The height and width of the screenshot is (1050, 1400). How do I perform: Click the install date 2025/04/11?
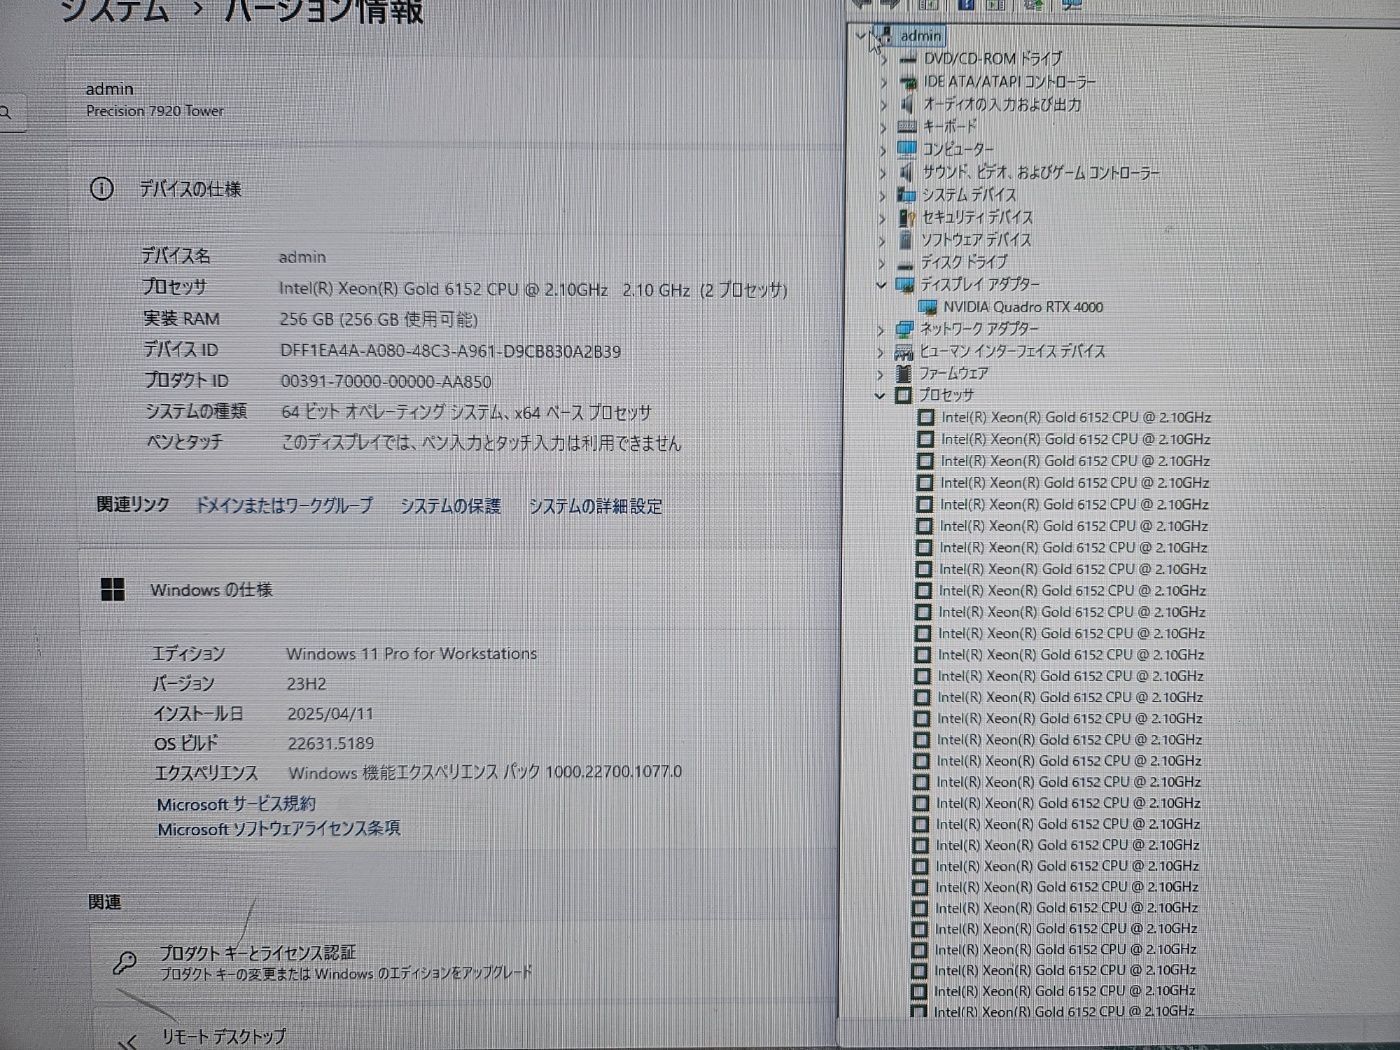[330, 714]
